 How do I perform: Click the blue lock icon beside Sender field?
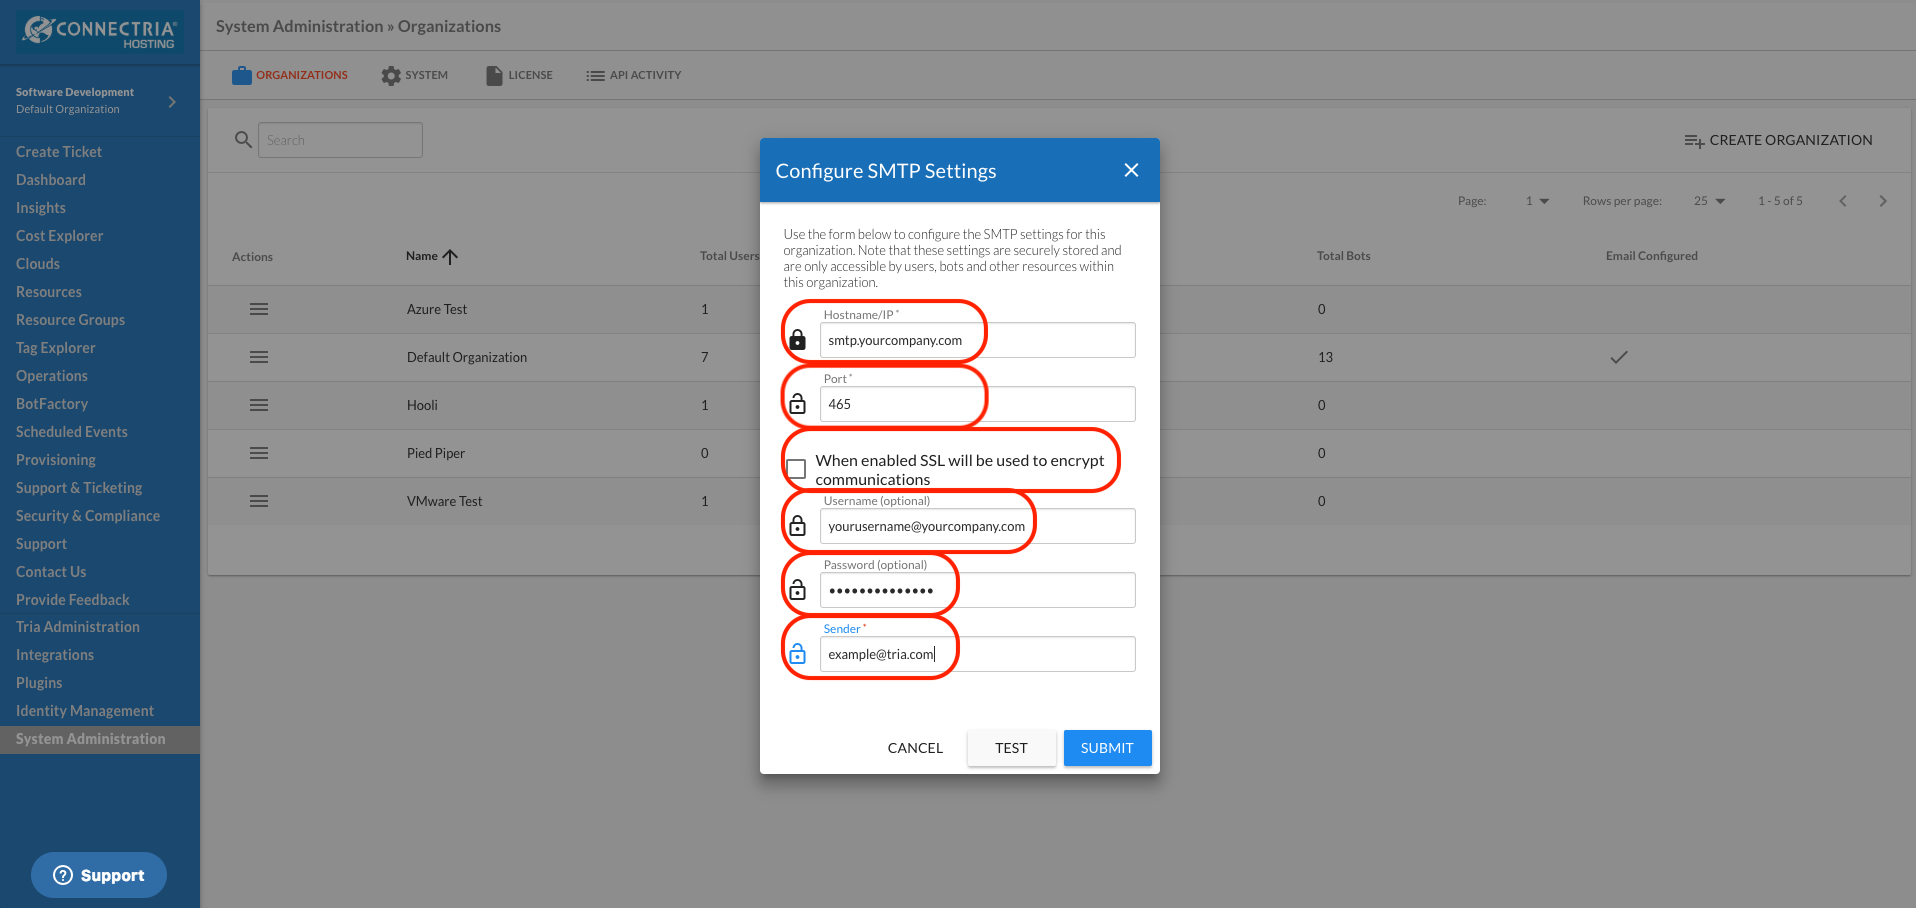point(797,654)
